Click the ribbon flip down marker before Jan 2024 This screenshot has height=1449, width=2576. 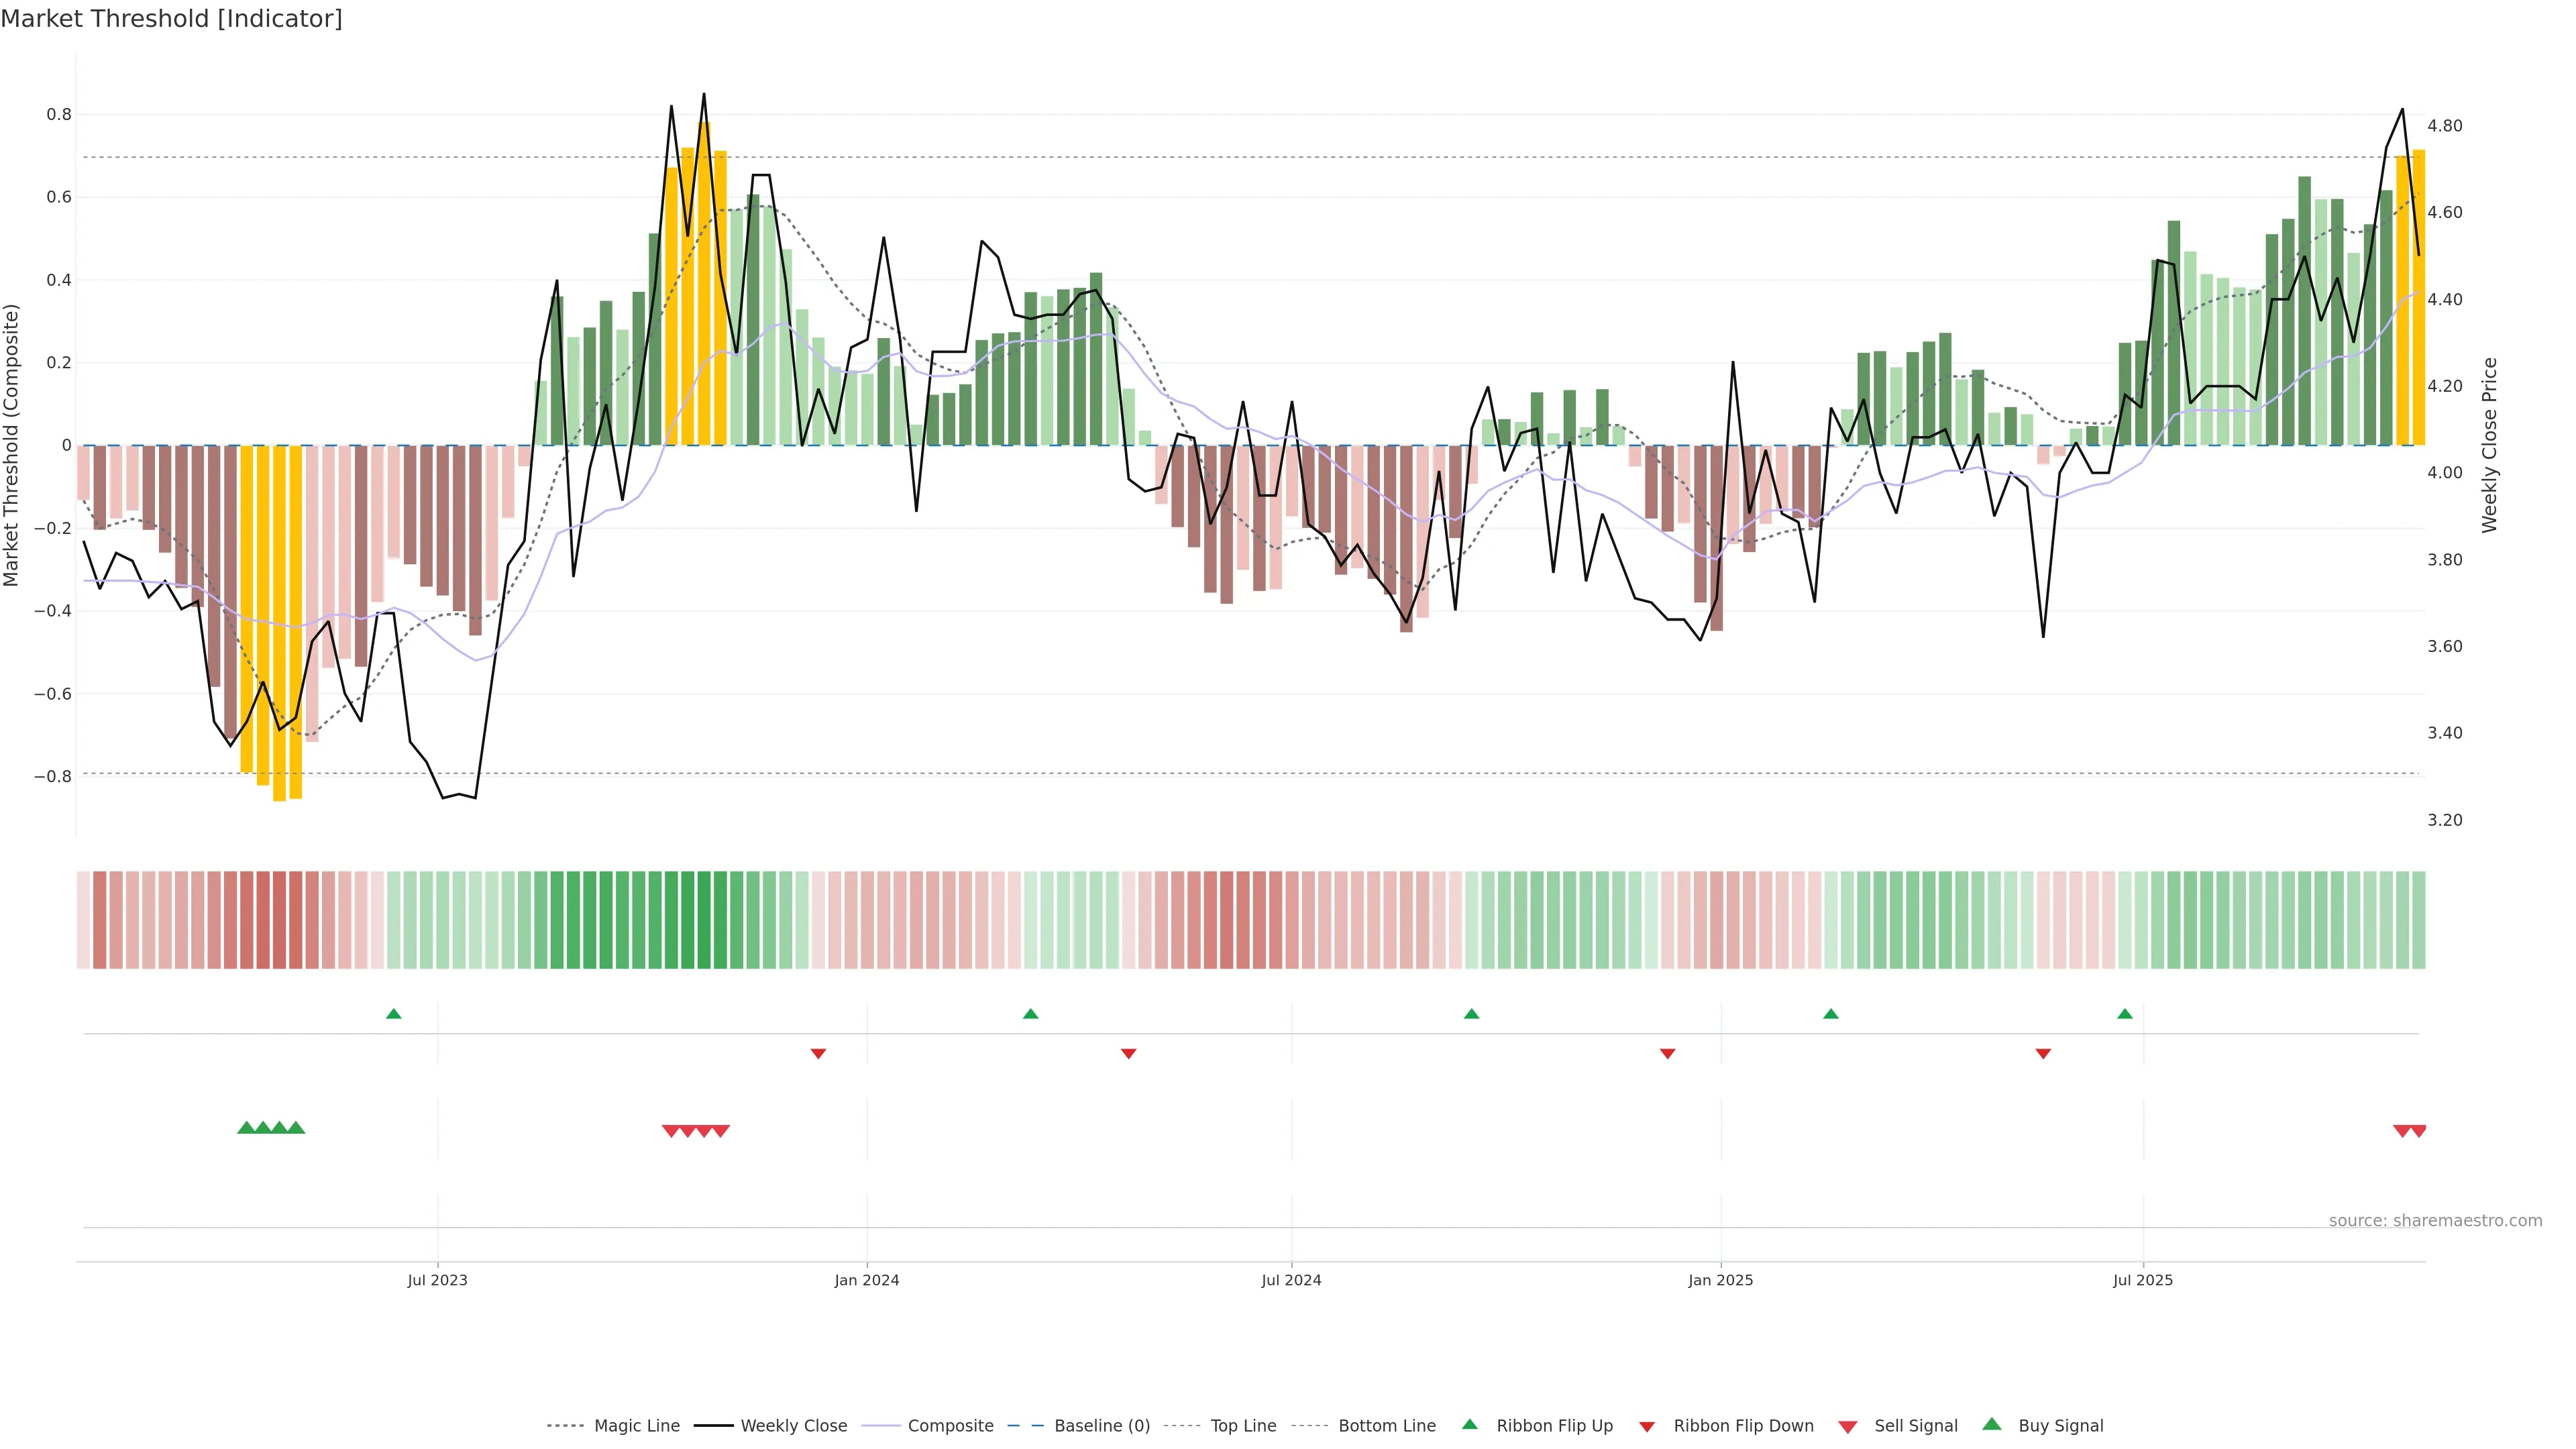tap(818, 1053)
